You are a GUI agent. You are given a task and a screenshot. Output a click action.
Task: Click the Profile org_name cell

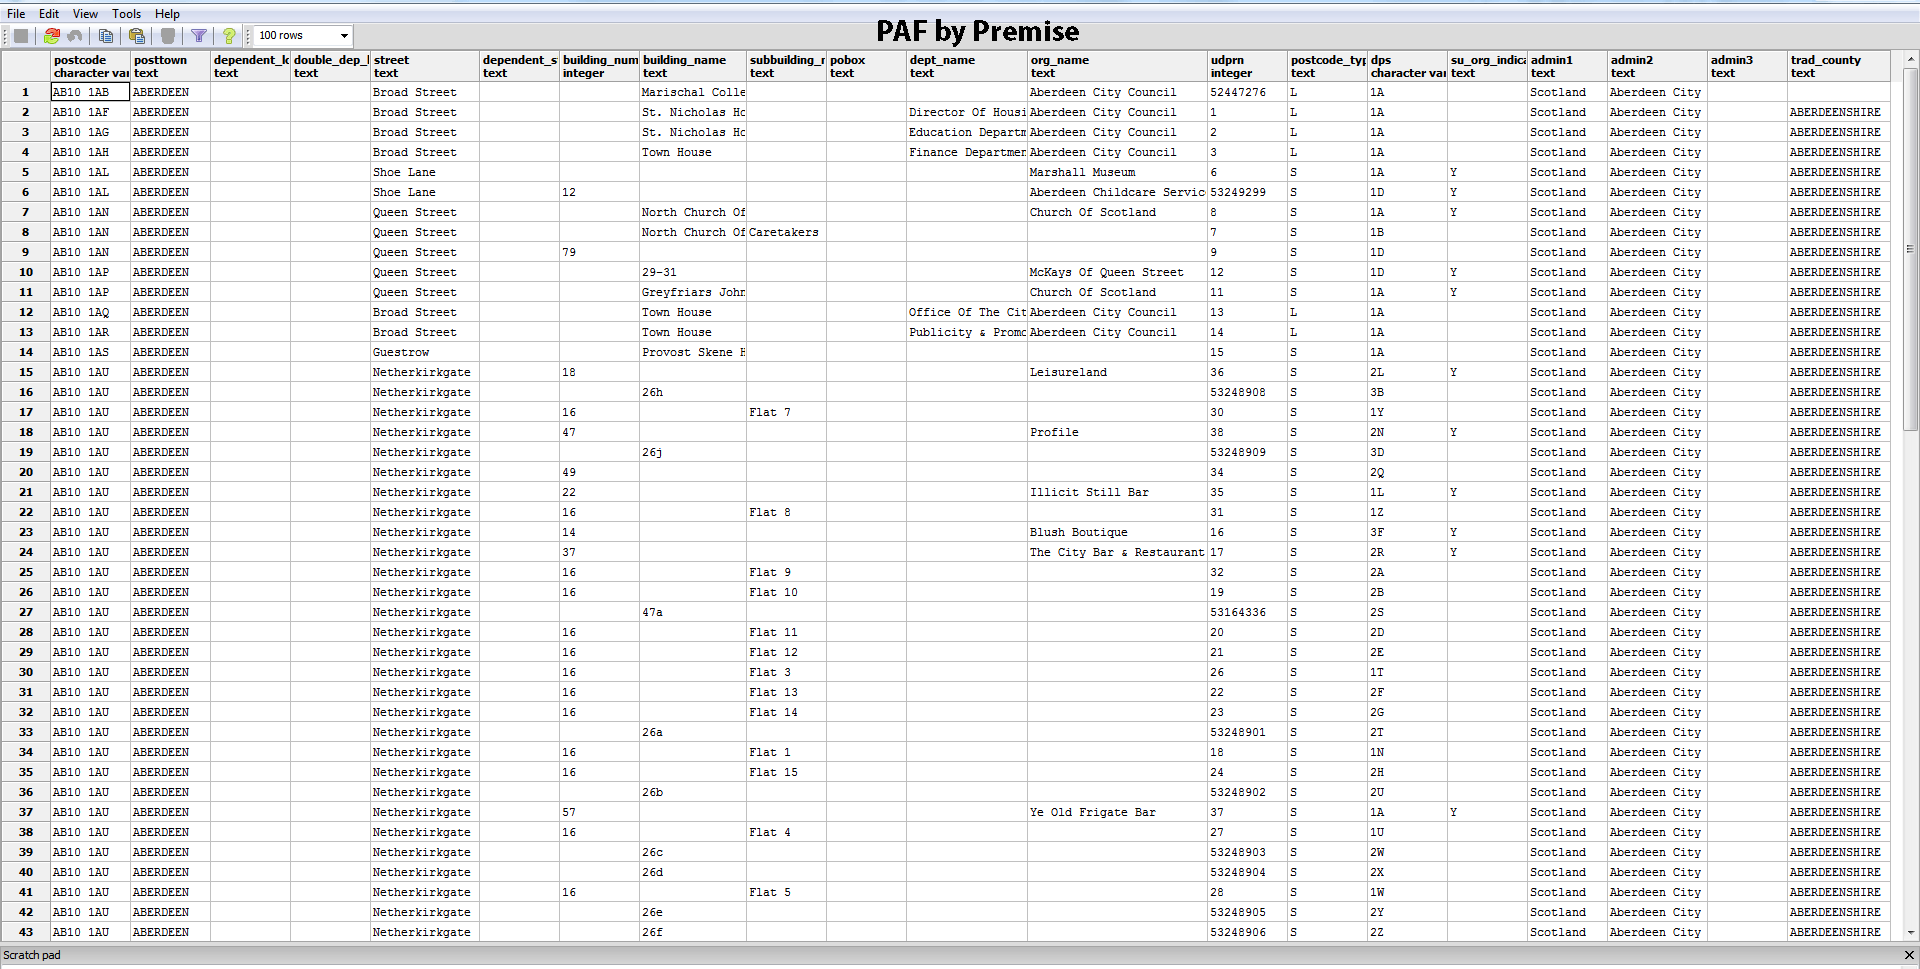pyautogui.click(x=1117, y=432)
